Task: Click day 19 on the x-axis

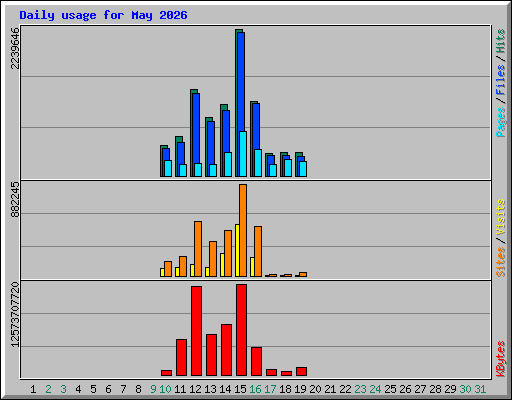Action: (x=300, y=389)
